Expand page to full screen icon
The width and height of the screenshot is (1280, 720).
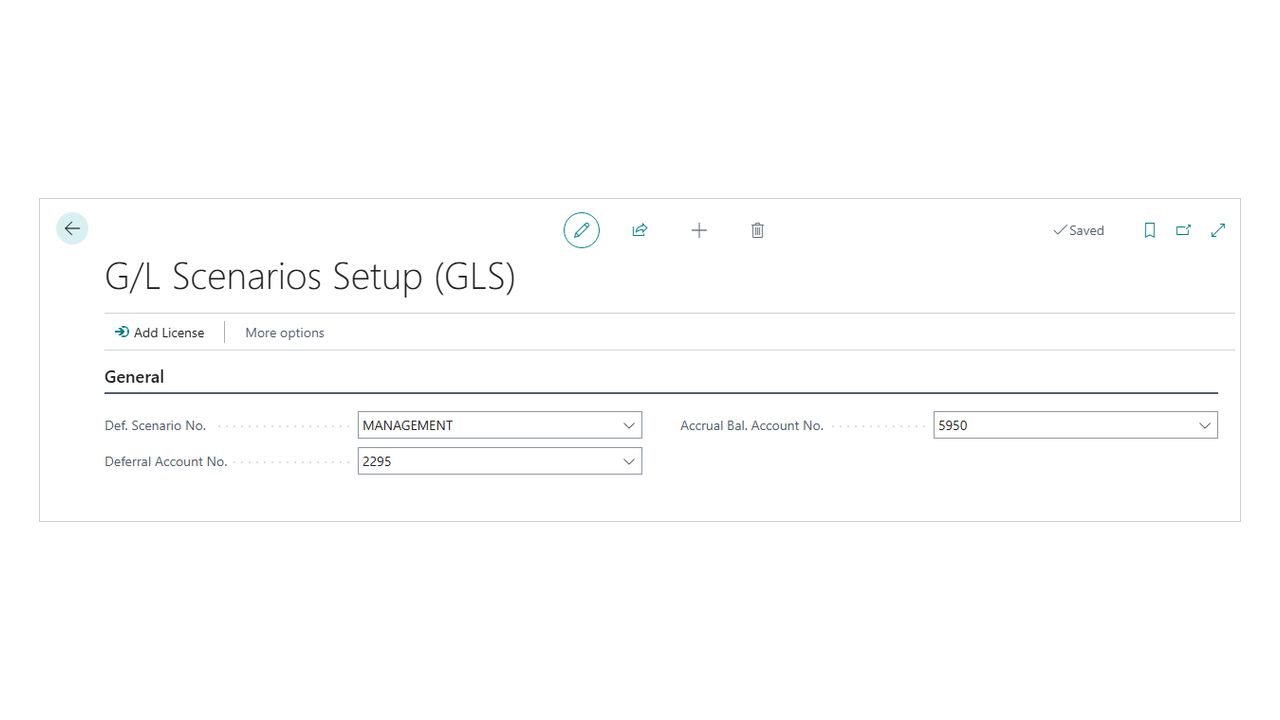[x=1218, y=230]
